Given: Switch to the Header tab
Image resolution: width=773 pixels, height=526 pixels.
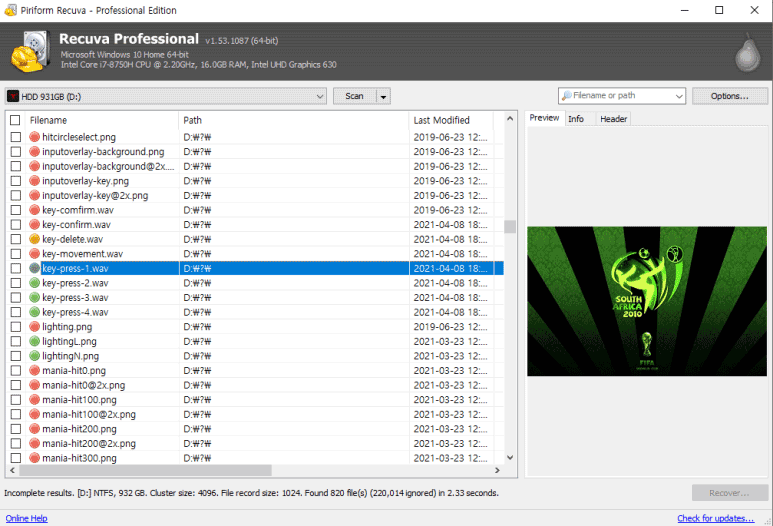Looking at the screenshot, I should [613, 119].
